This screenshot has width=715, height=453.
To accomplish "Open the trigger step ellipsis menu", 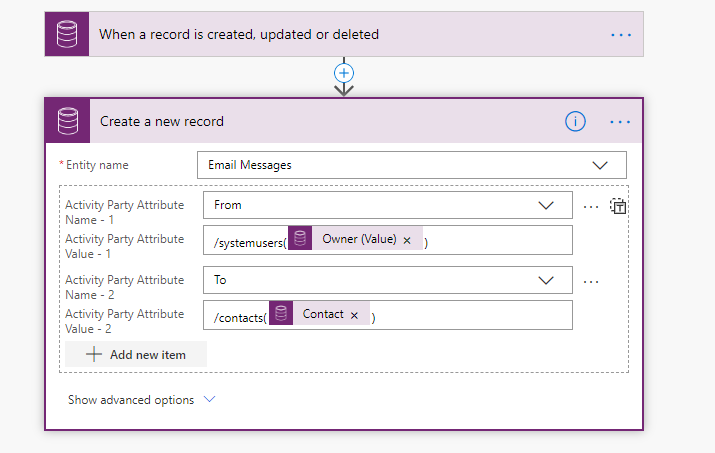I will tap(621, 34).
